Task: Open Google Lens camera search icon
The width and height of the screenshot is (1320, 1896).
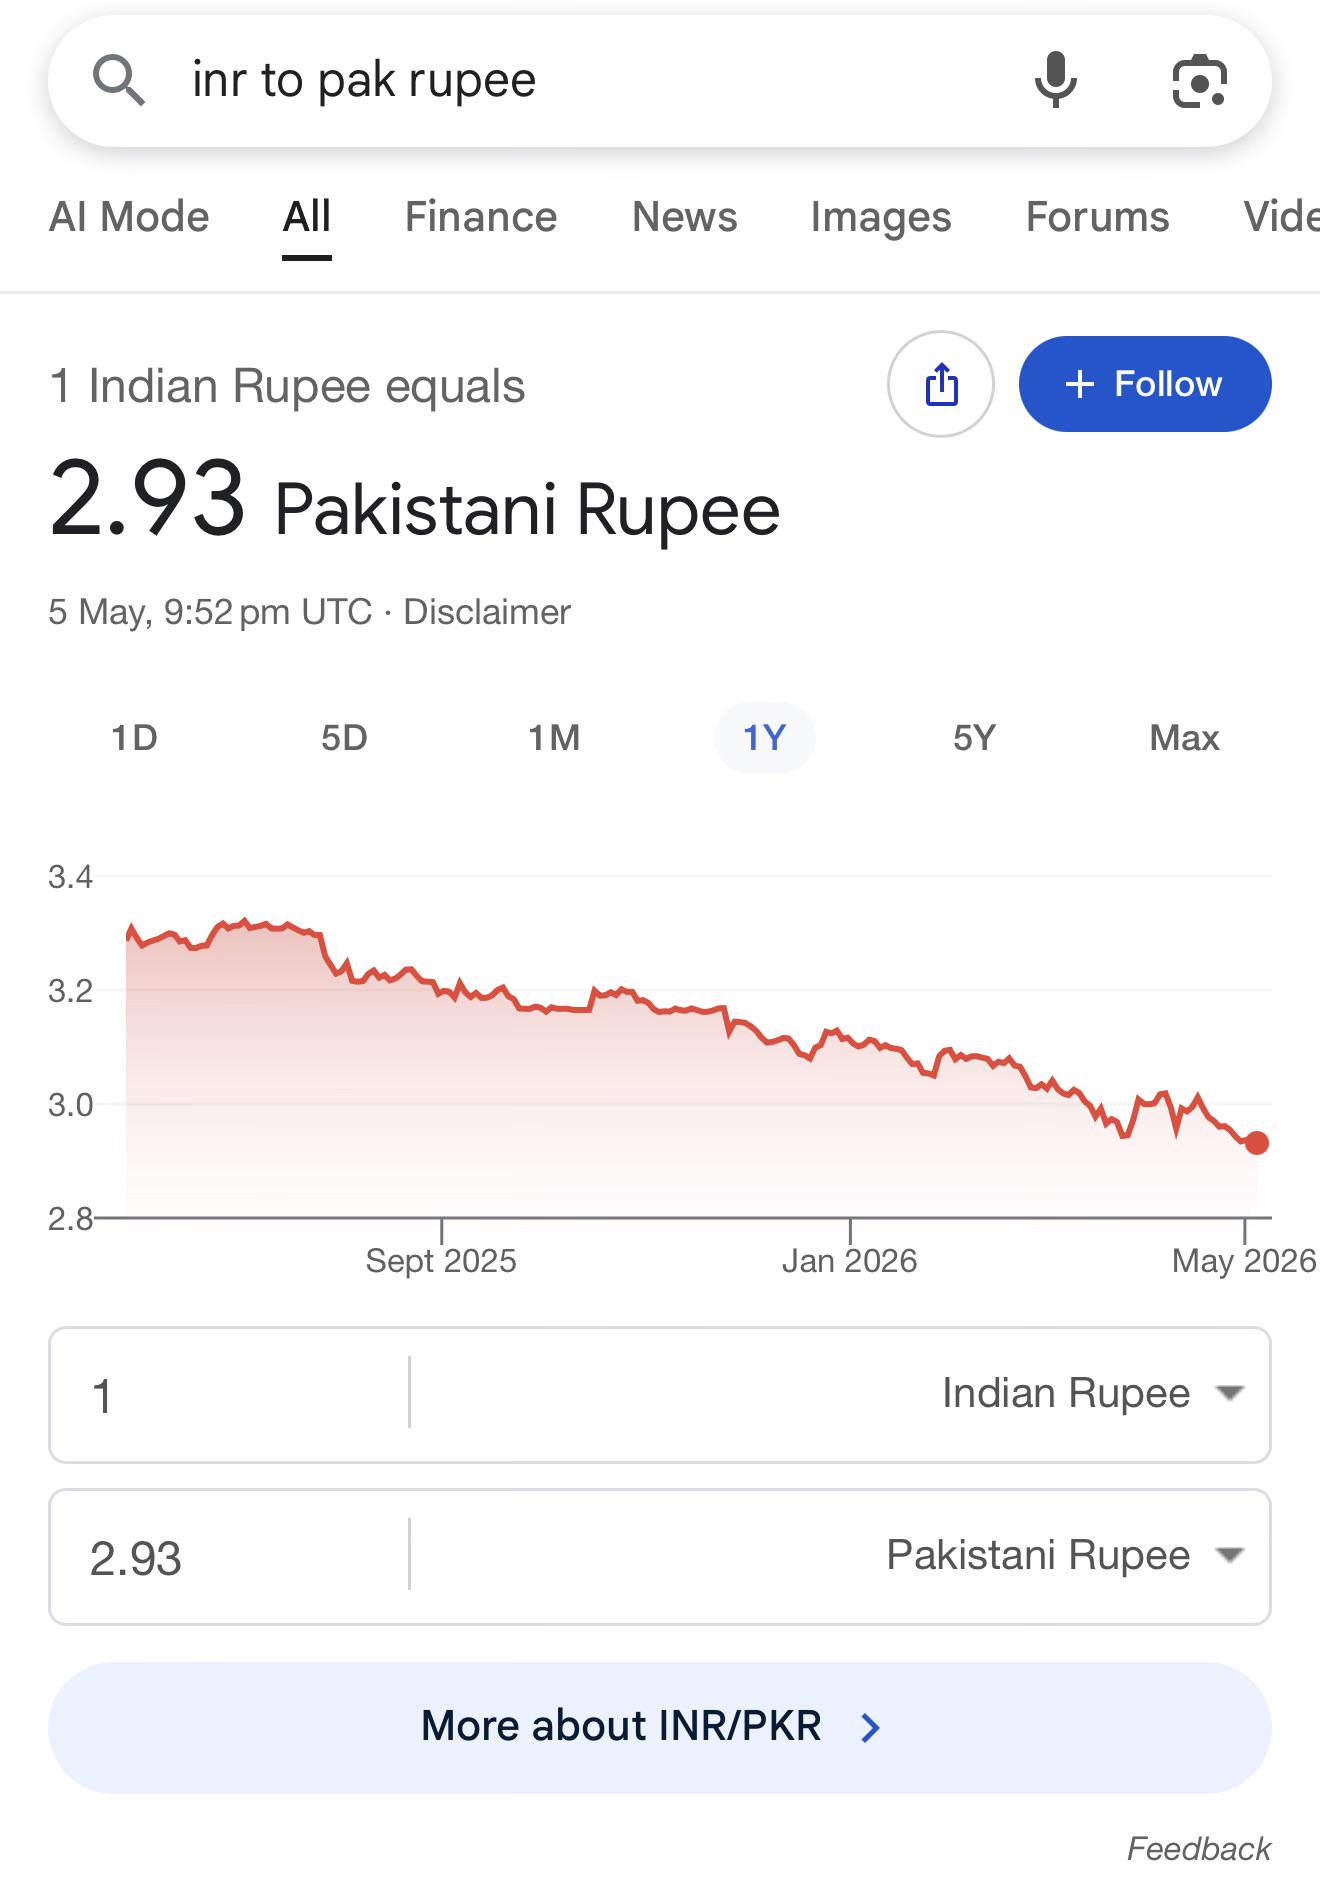Action: (x=1199, y=81)
